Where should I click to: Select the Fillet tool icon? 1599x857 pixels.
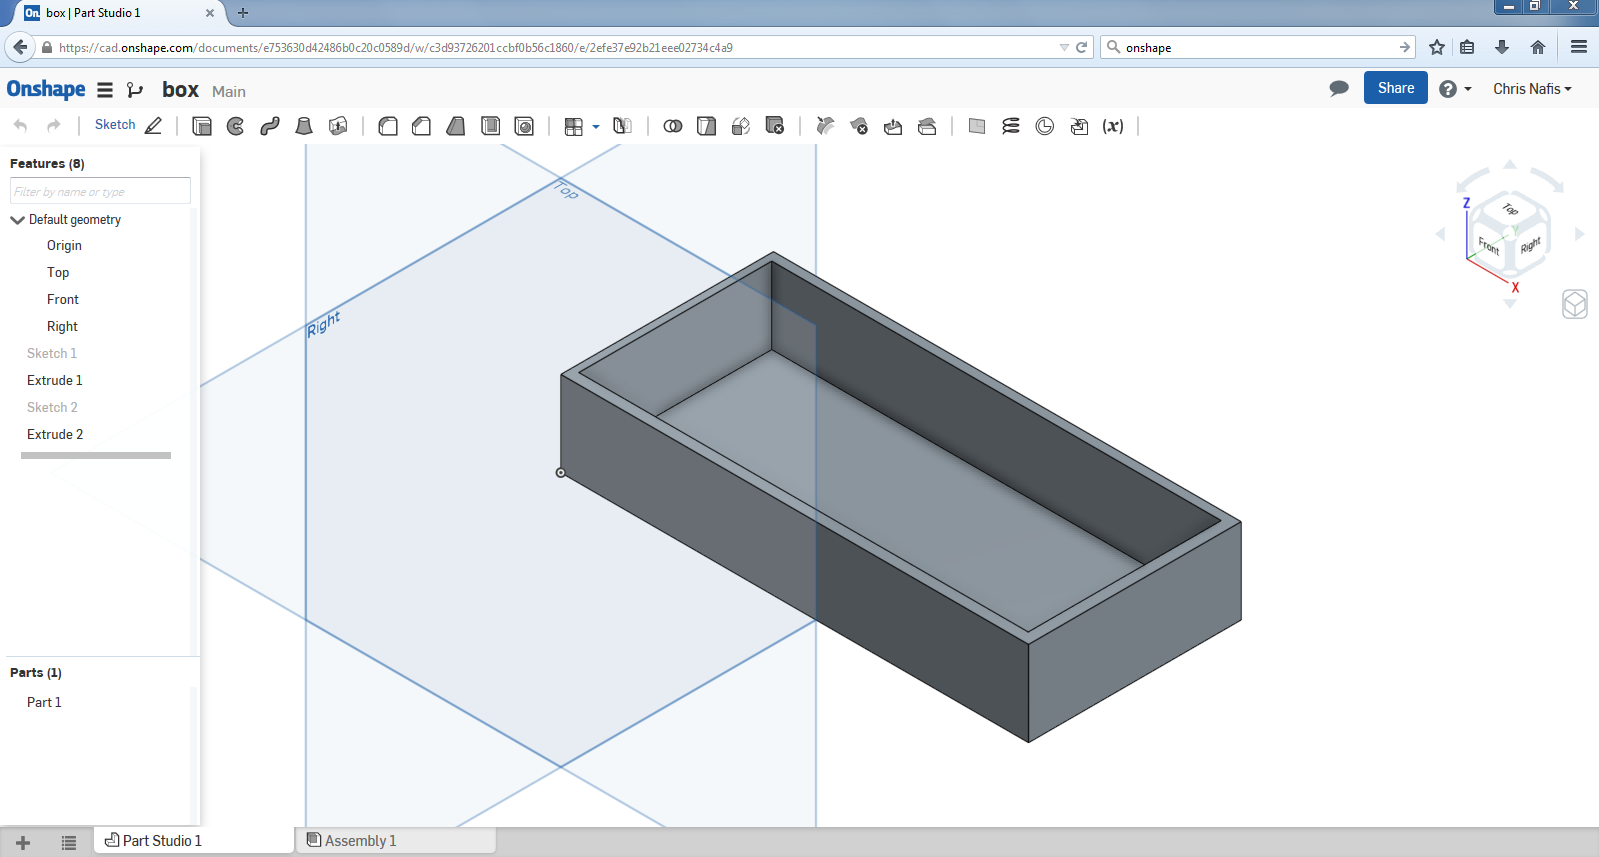tap(388, 126)
